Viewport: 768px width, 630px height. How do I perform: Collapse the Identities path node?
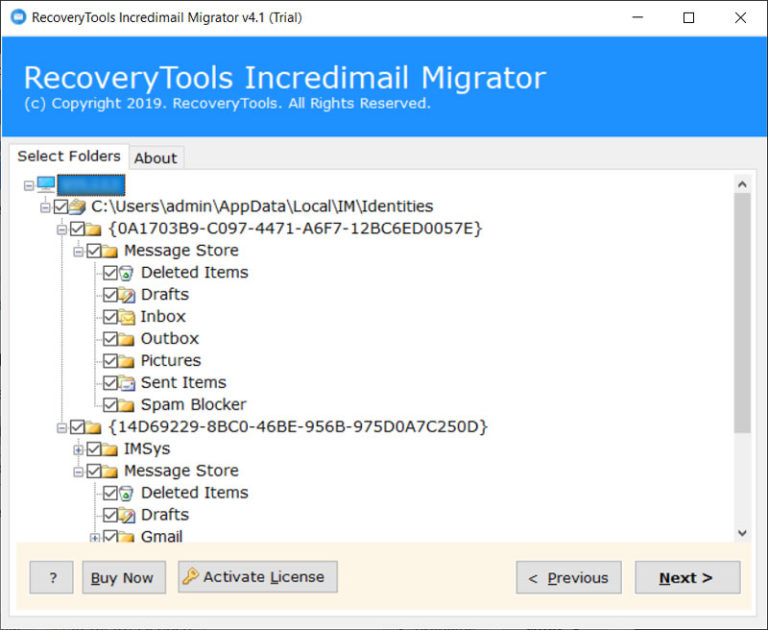[45, 208]
